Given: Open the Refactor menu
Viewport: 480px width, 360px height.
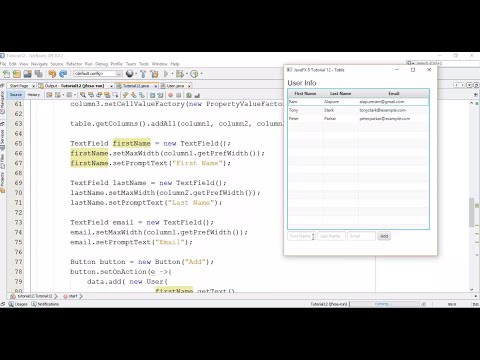Looking at the screenshot, I should tap(74, 64).
